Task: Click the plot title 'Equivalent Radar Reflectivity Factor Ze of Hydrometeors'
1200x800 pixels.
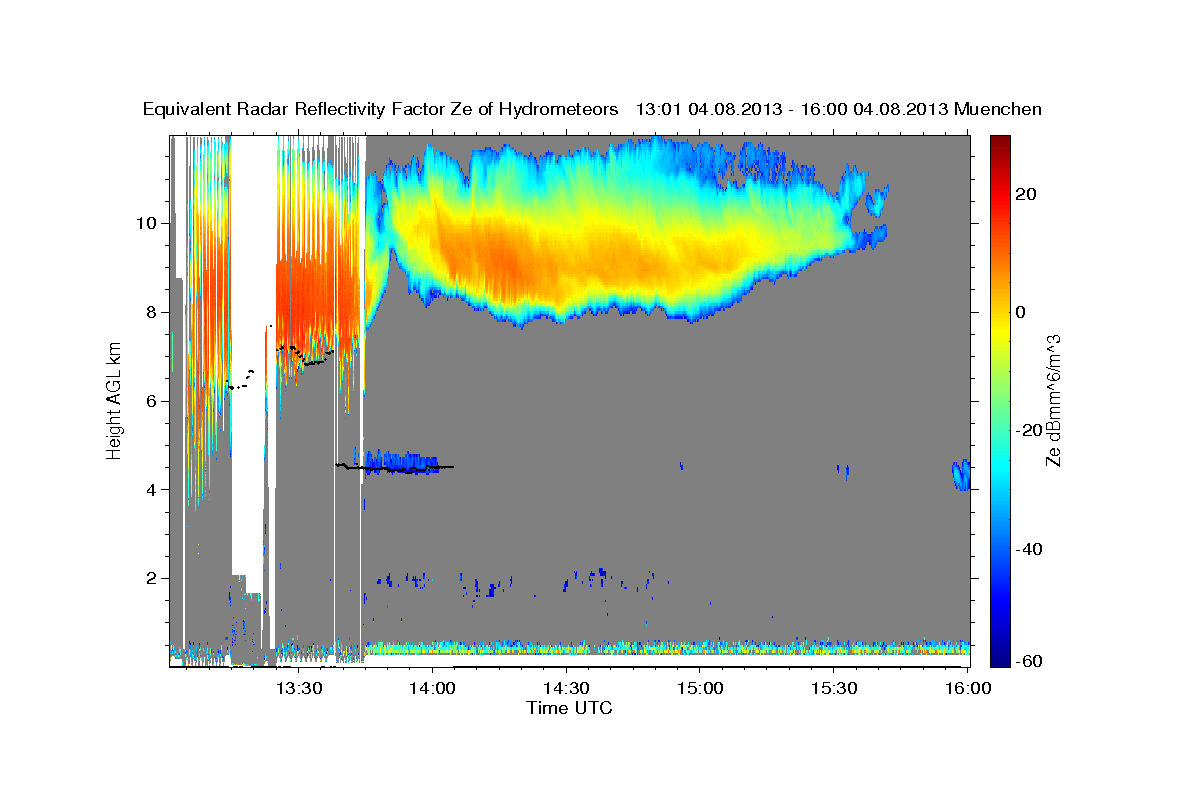Action: click(381, 109)
